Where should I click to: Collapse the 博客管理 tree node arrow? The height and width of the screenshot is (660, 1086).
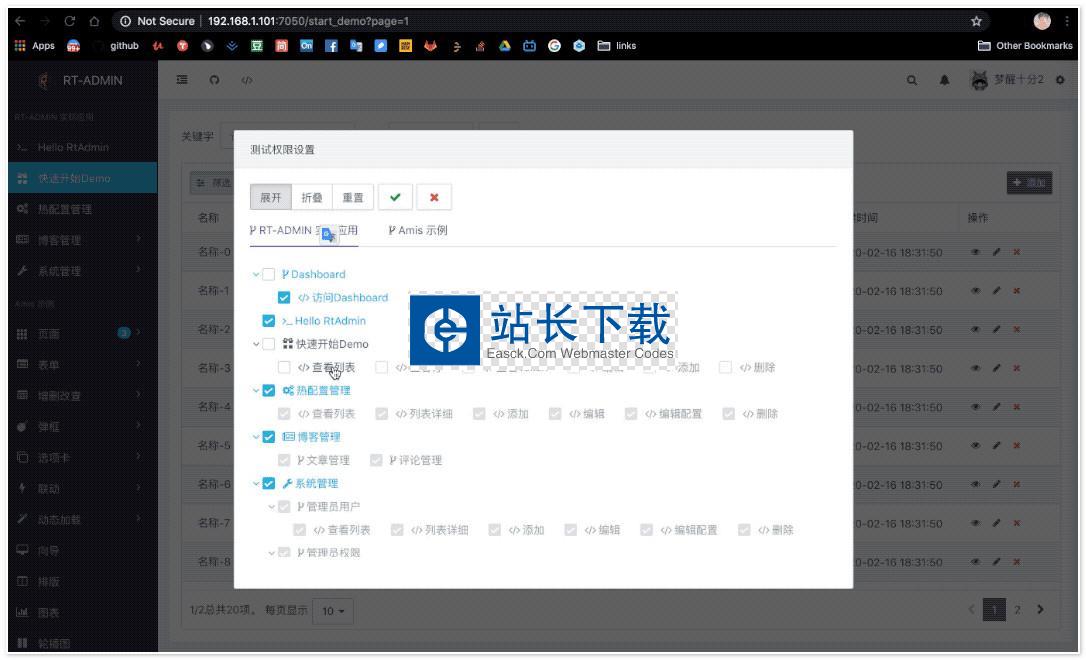pos(256,437)
